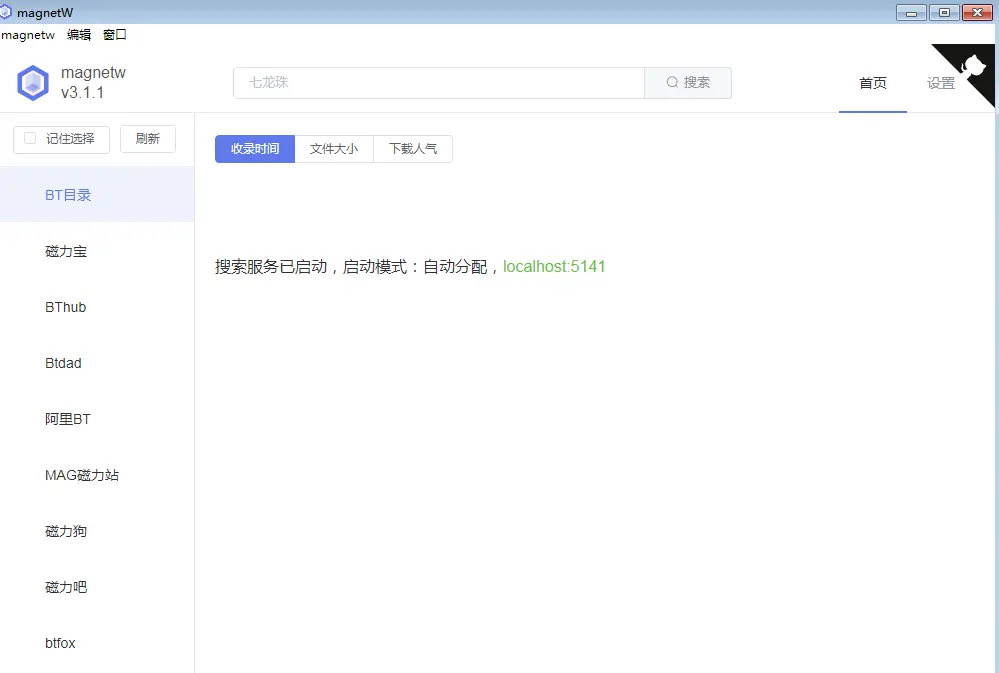Sort results by 下载人气
Screen dimensions: 999x673
click(413, 149)
